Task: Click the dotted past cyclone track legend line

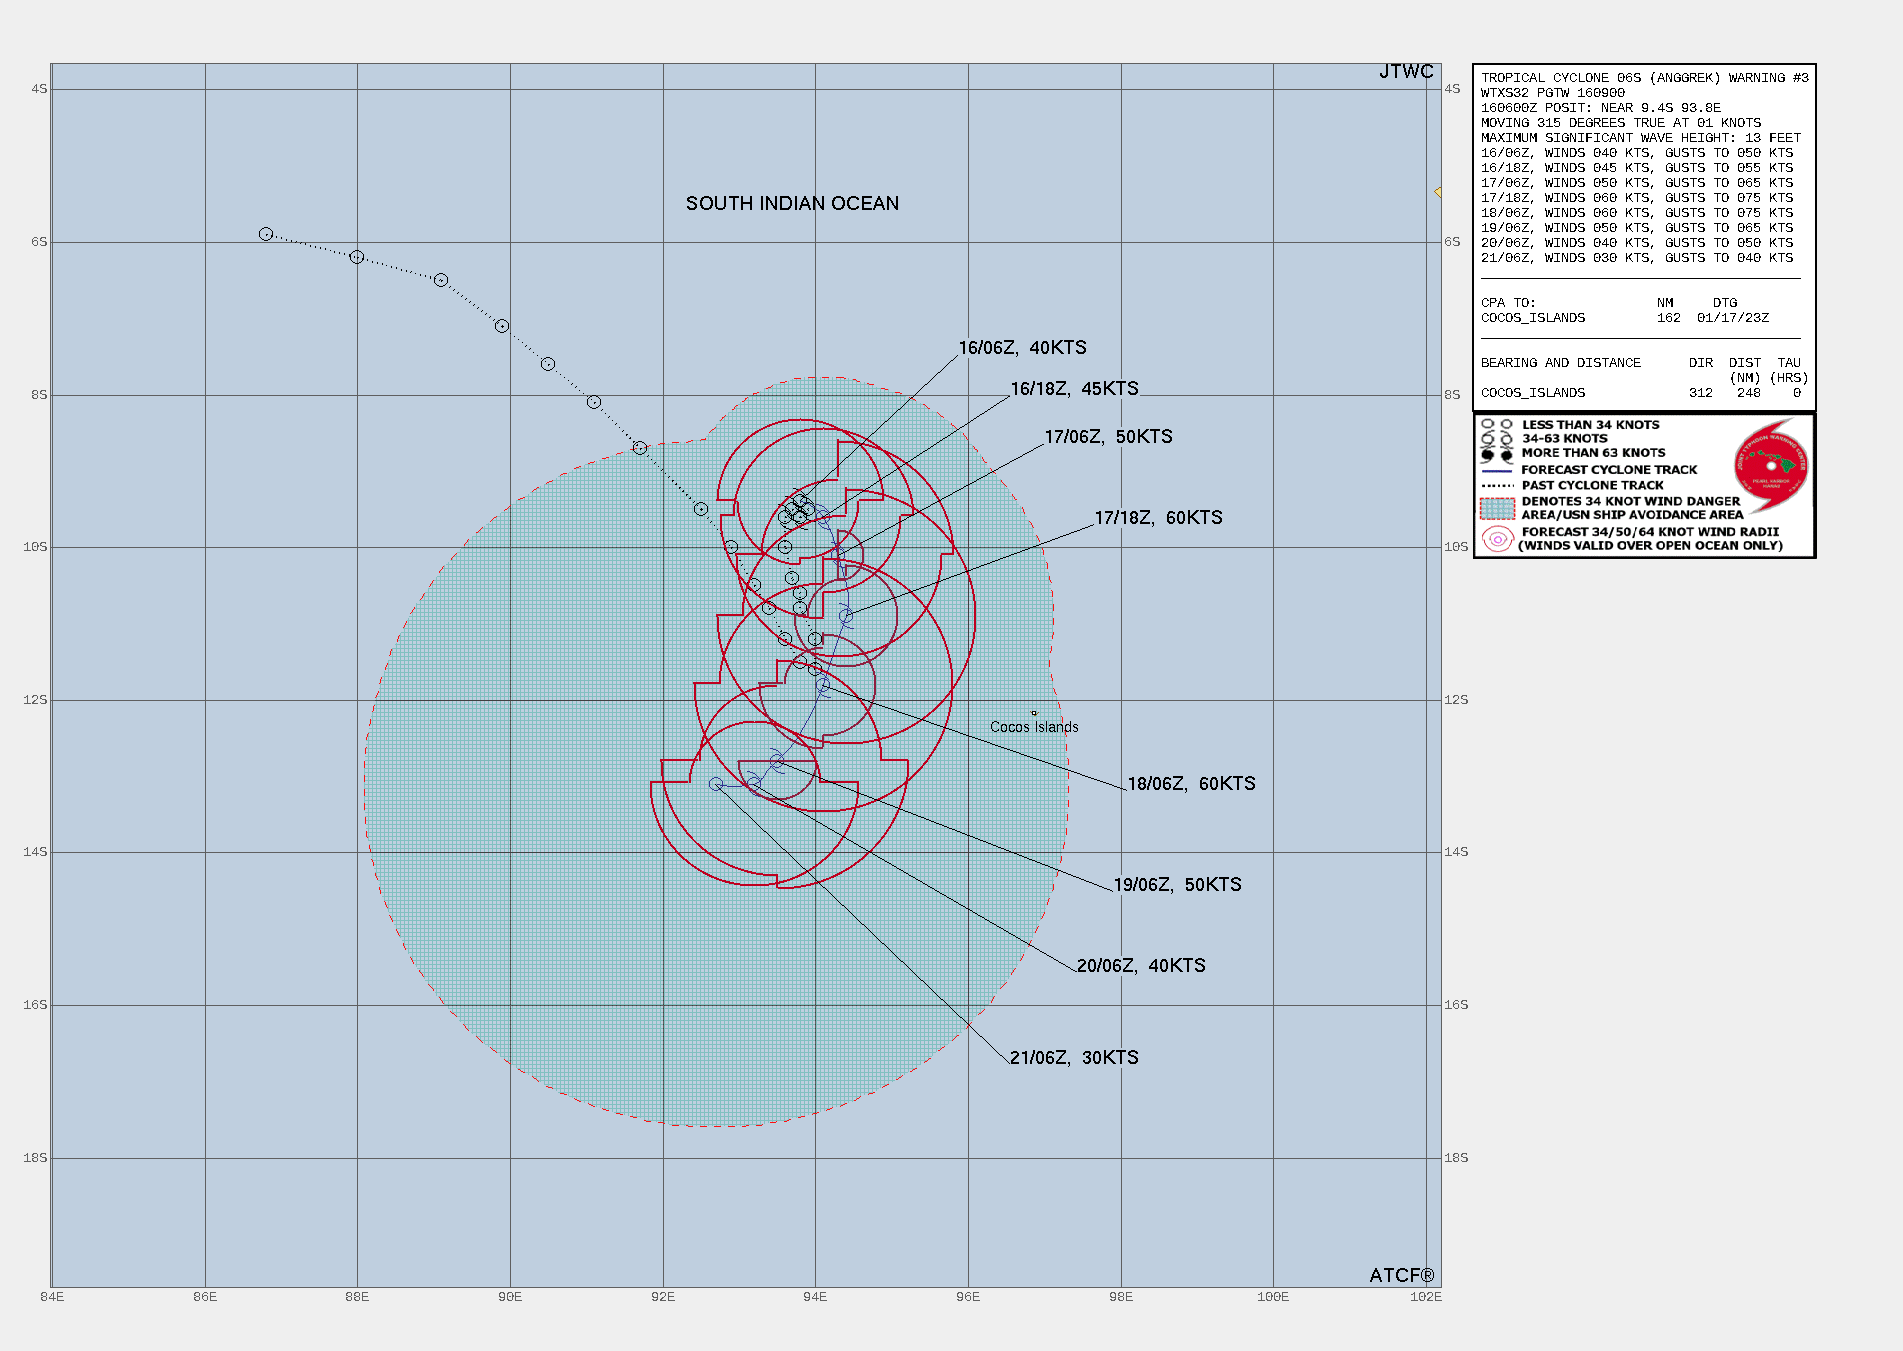Action: tap(1497, 485)
